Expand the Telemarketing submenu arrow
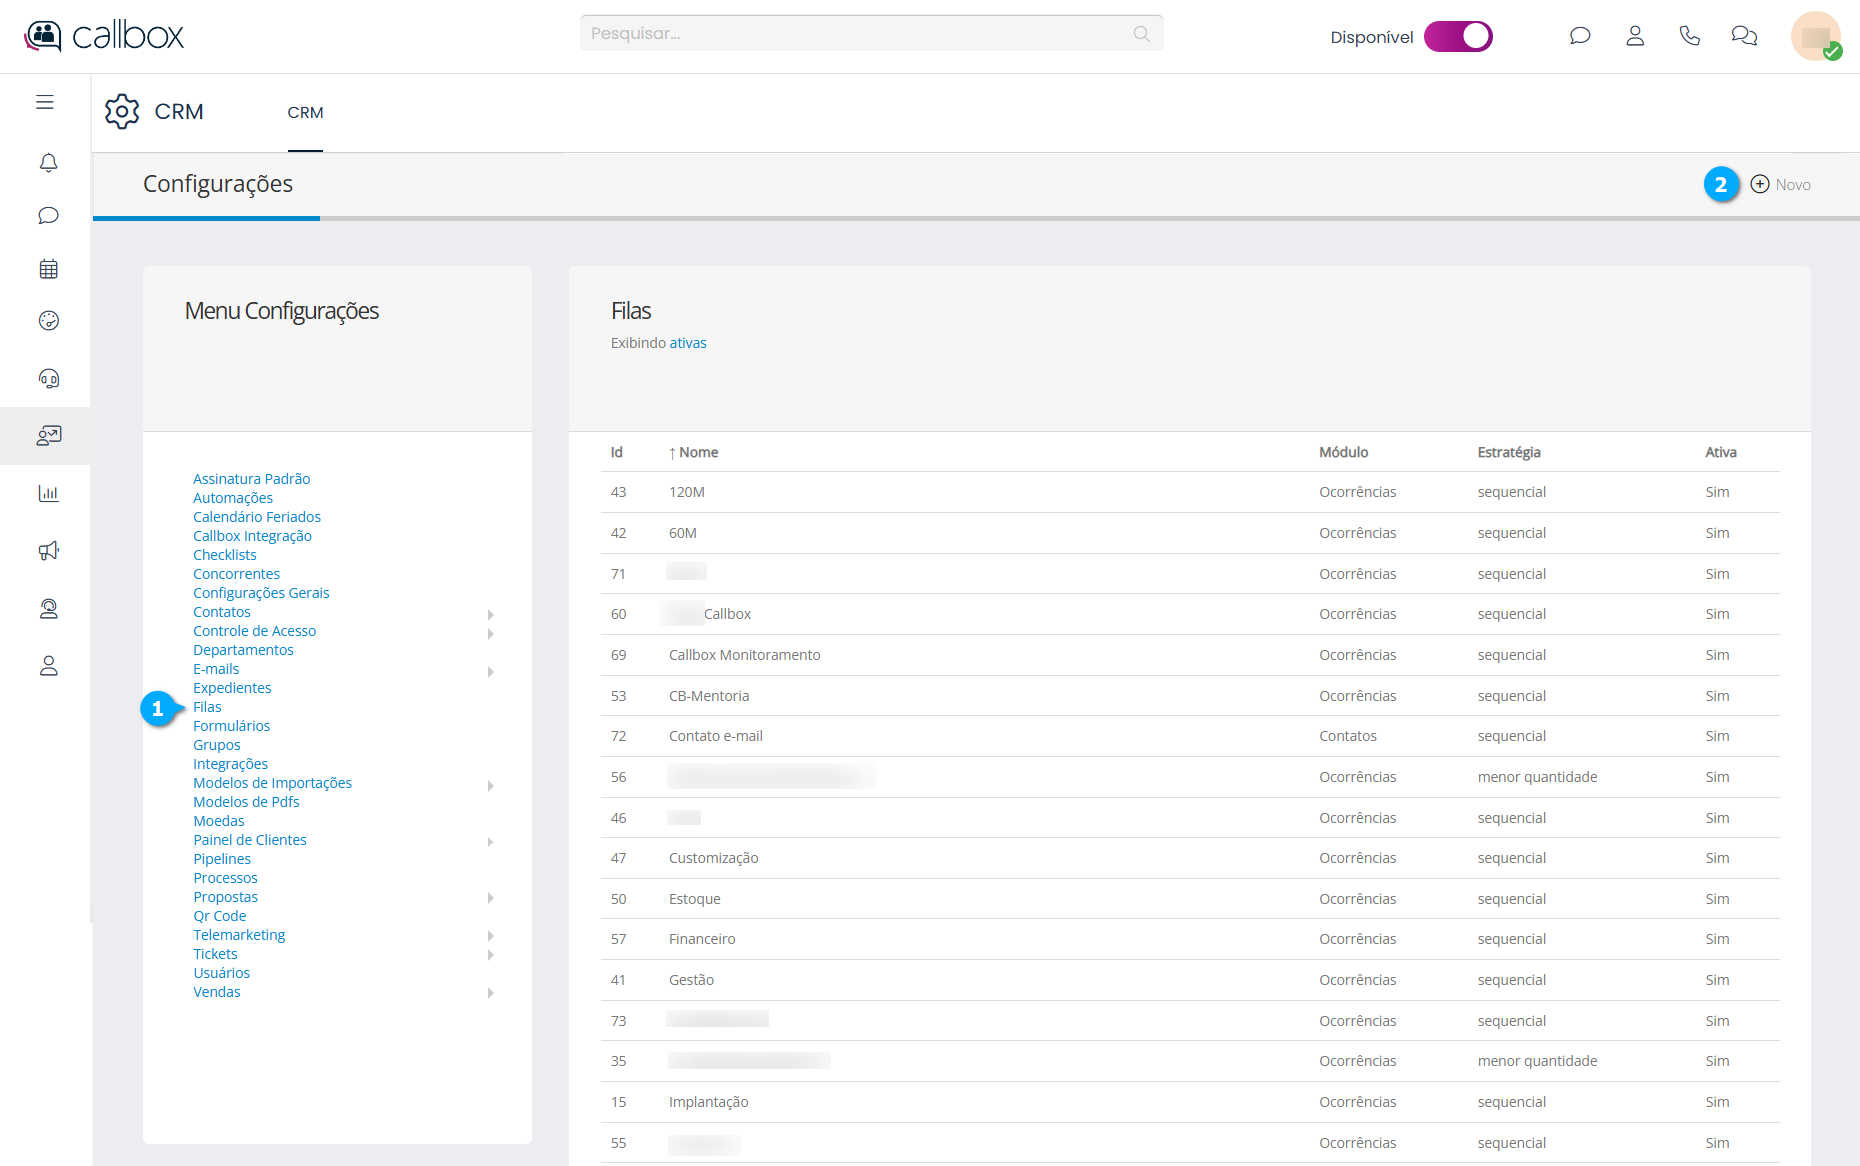This screenshot has height=1166, width=1860. (x=490, y=936)
